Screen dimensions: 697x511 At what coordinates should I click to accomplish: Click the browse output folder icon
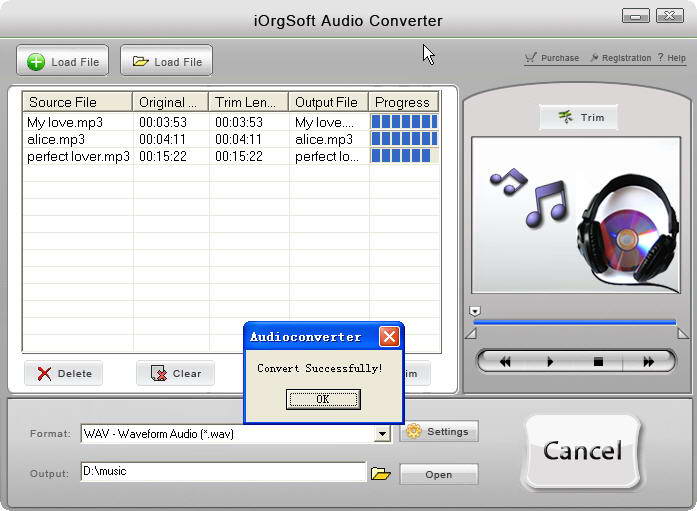381,474
